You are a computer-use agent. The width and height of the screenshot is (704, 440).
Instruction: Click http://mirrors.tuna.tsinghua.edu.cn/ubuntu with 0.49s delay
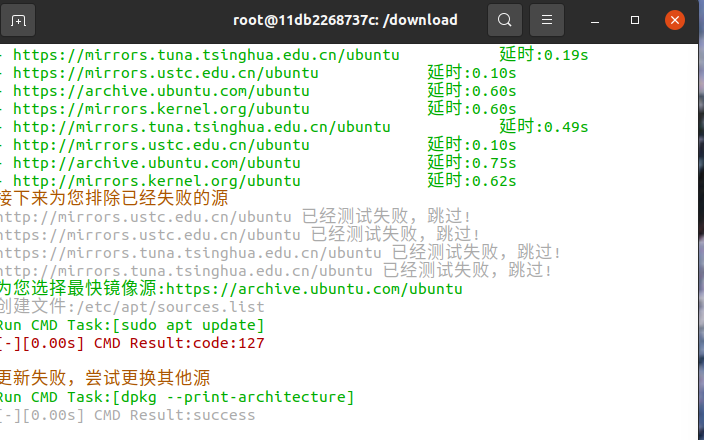tap(202, 127)
